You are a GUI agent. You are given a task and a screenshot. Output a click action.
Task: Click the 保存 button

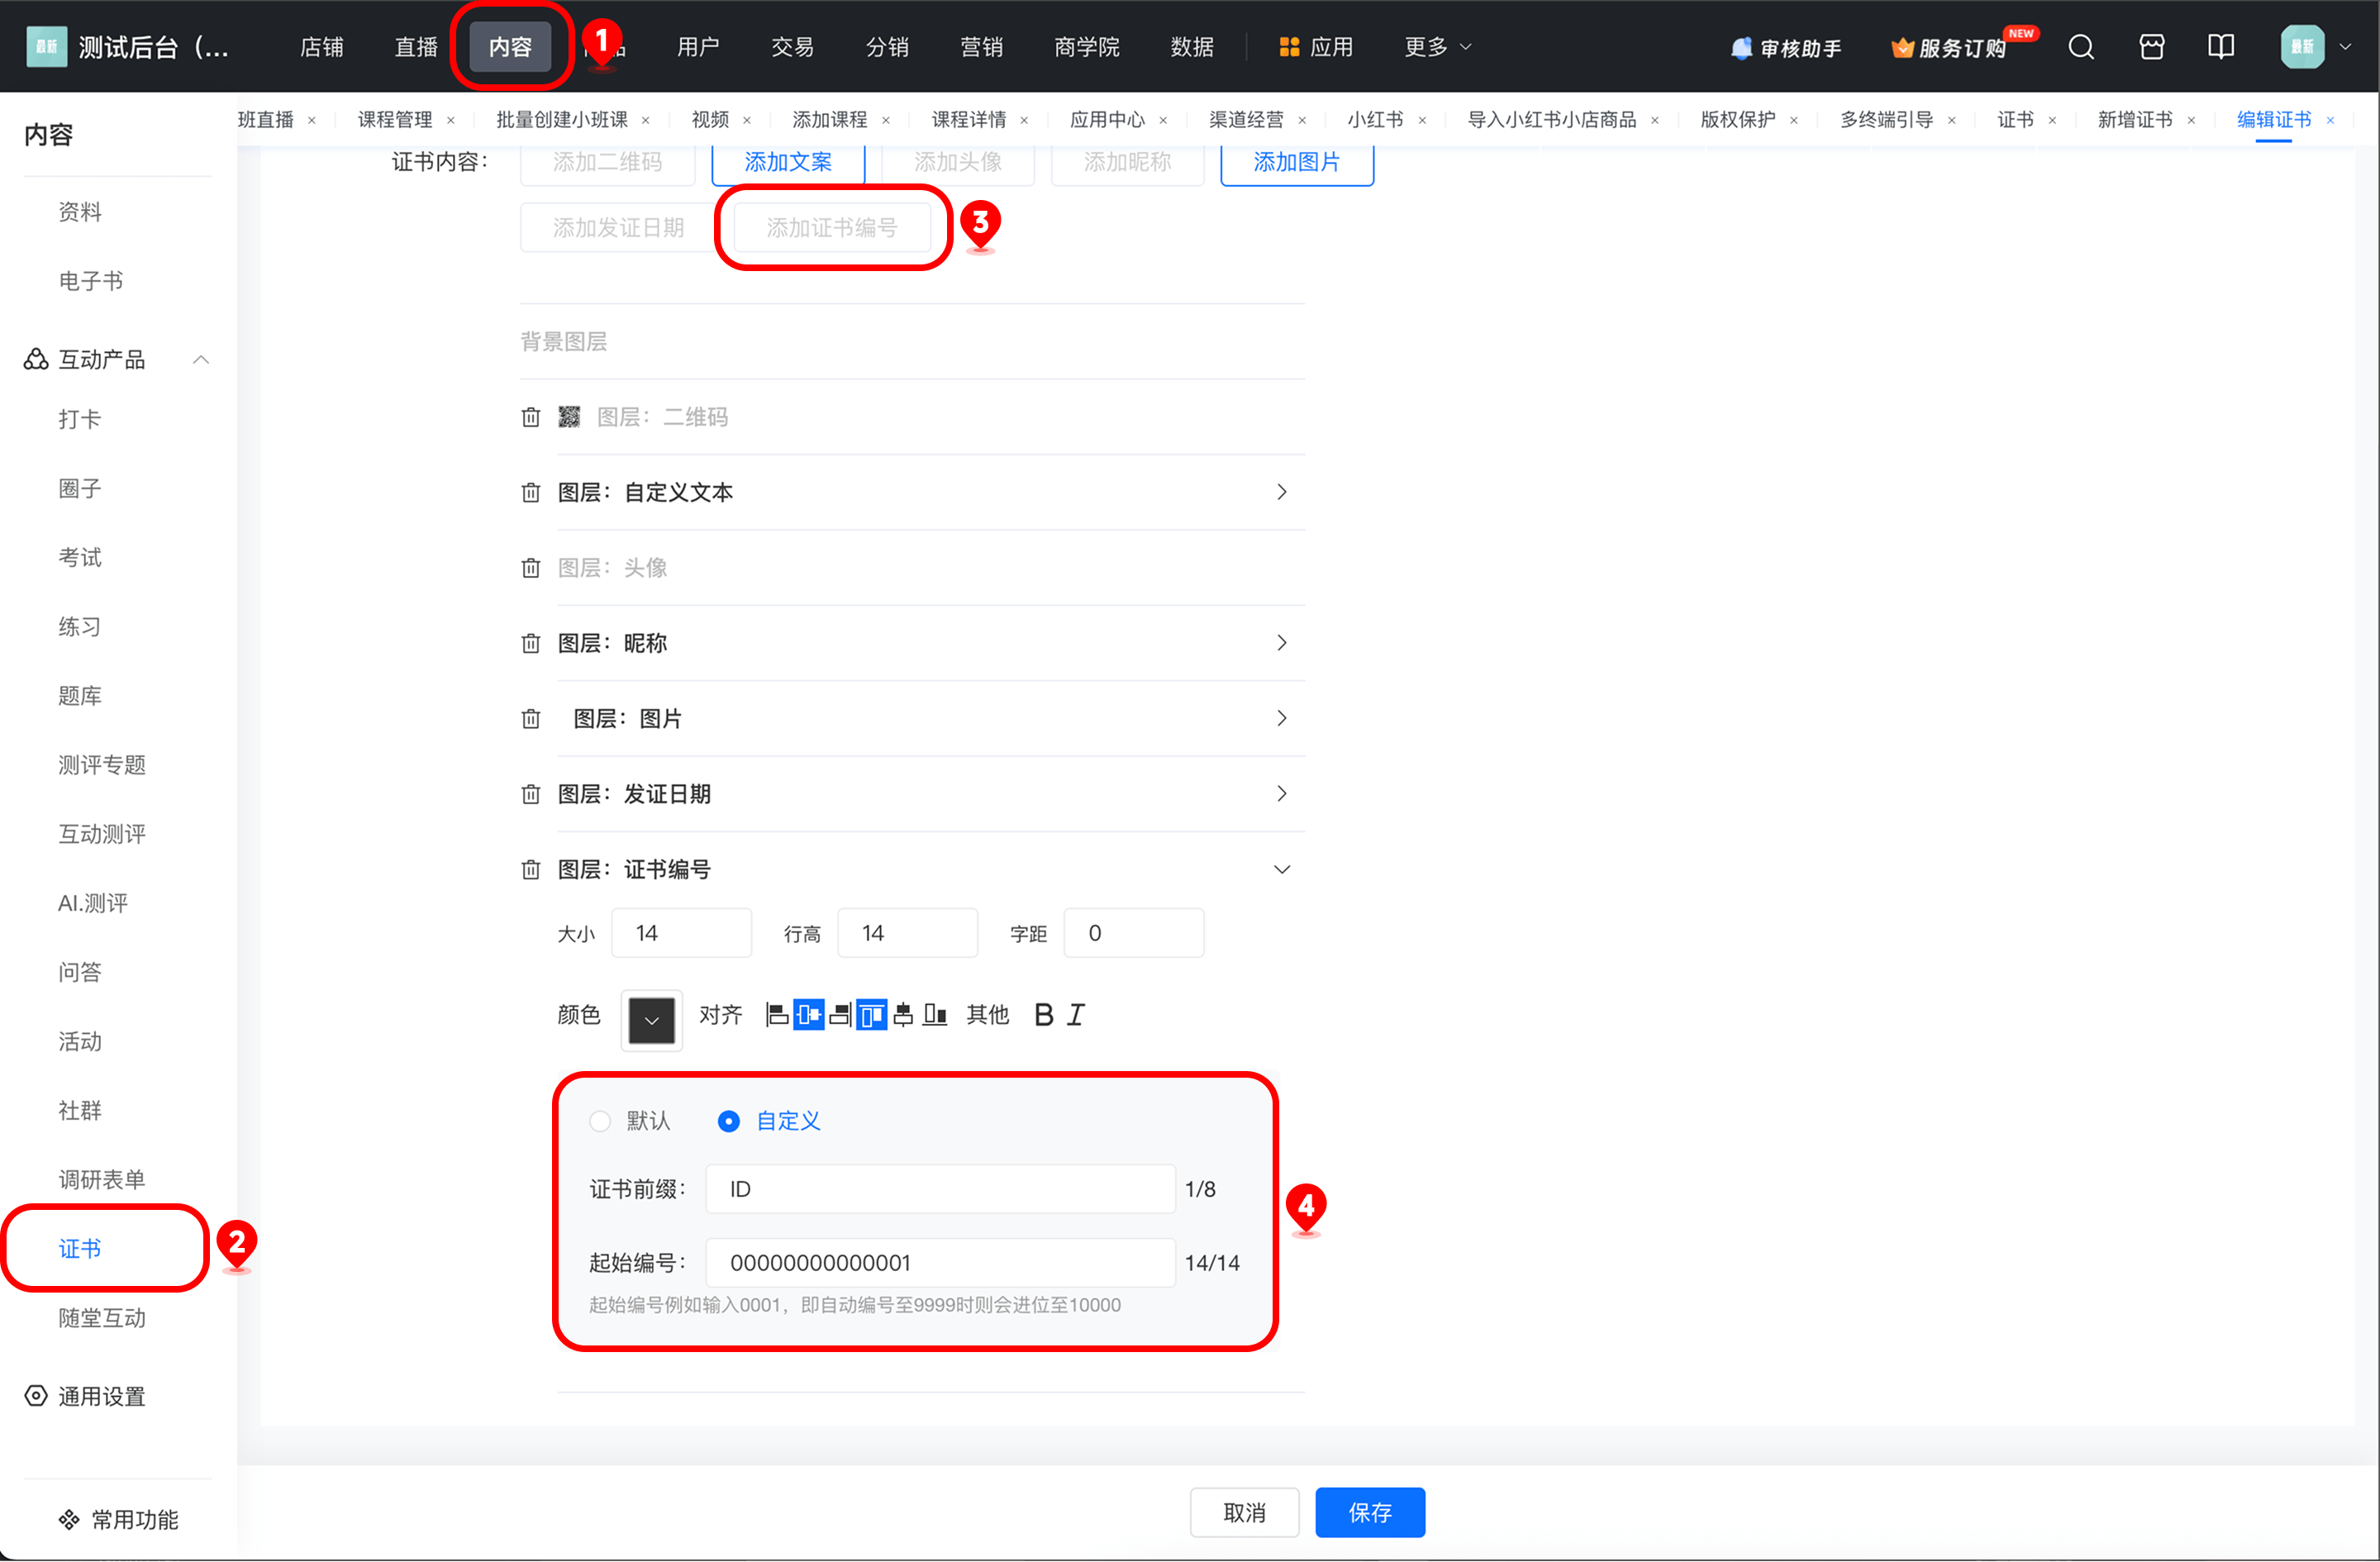point(1369,1513)
